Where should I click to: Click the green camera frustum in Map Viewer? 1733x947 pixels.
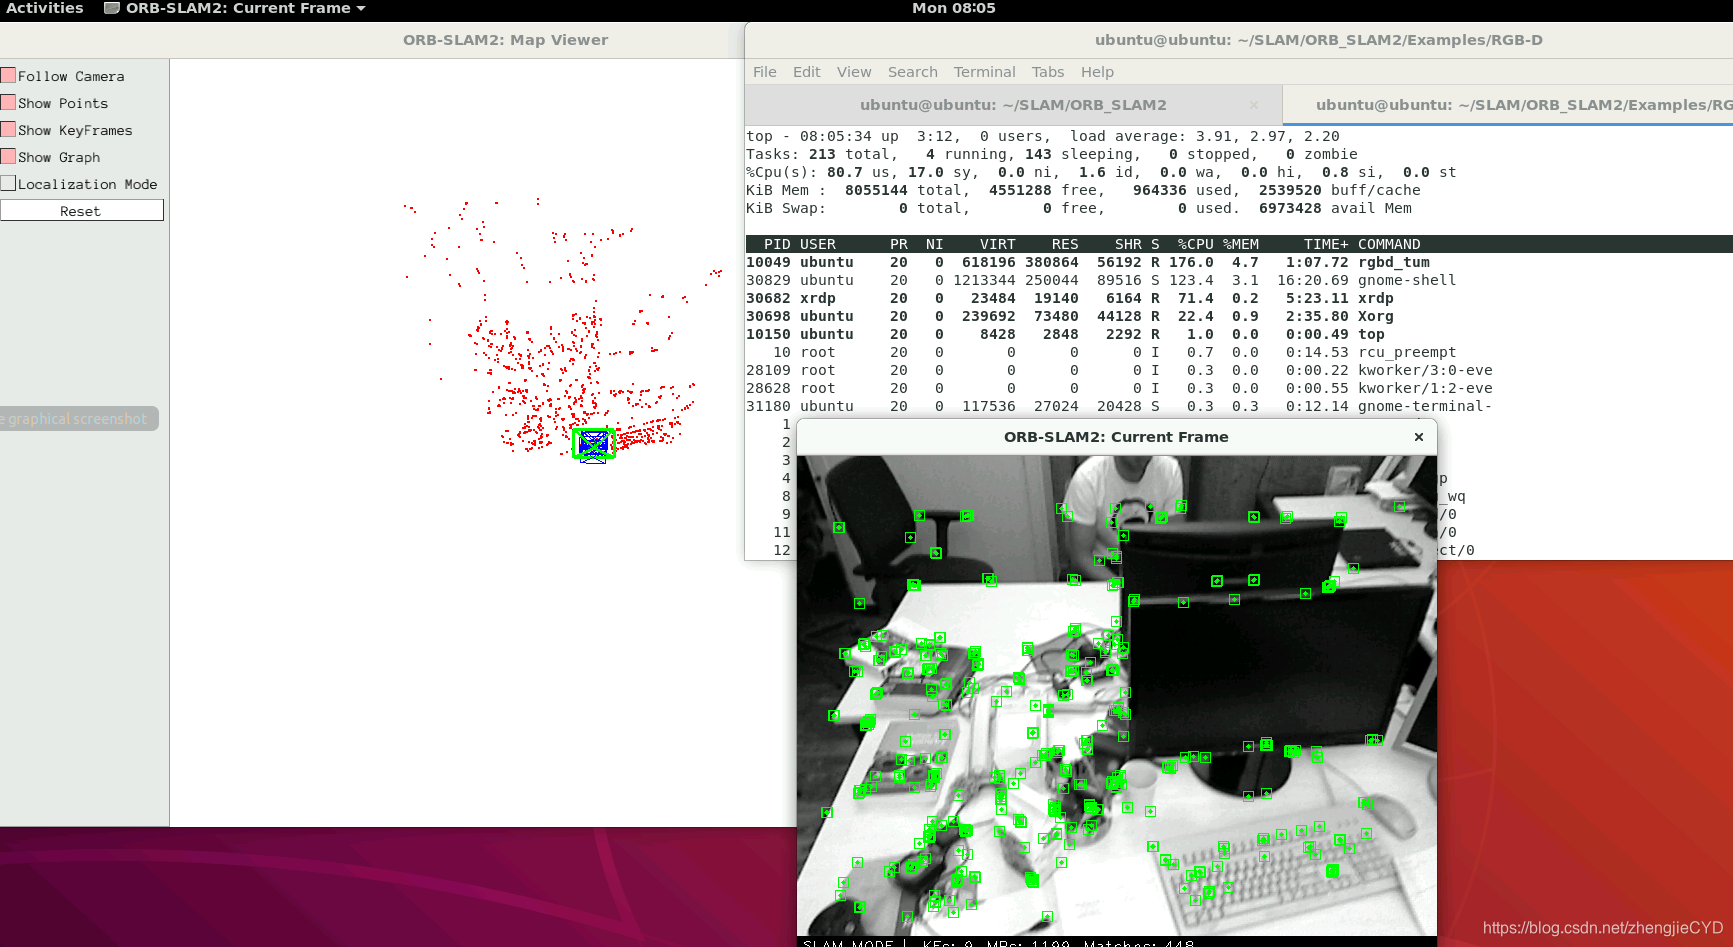593,444
